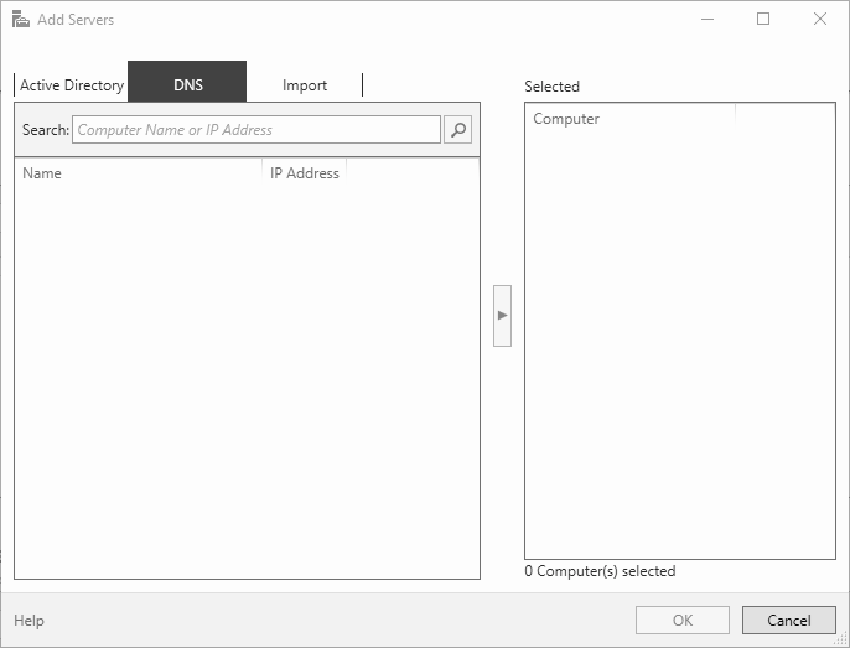
Task: Switch to the Import tab
Action: click(x=303, y=84)
